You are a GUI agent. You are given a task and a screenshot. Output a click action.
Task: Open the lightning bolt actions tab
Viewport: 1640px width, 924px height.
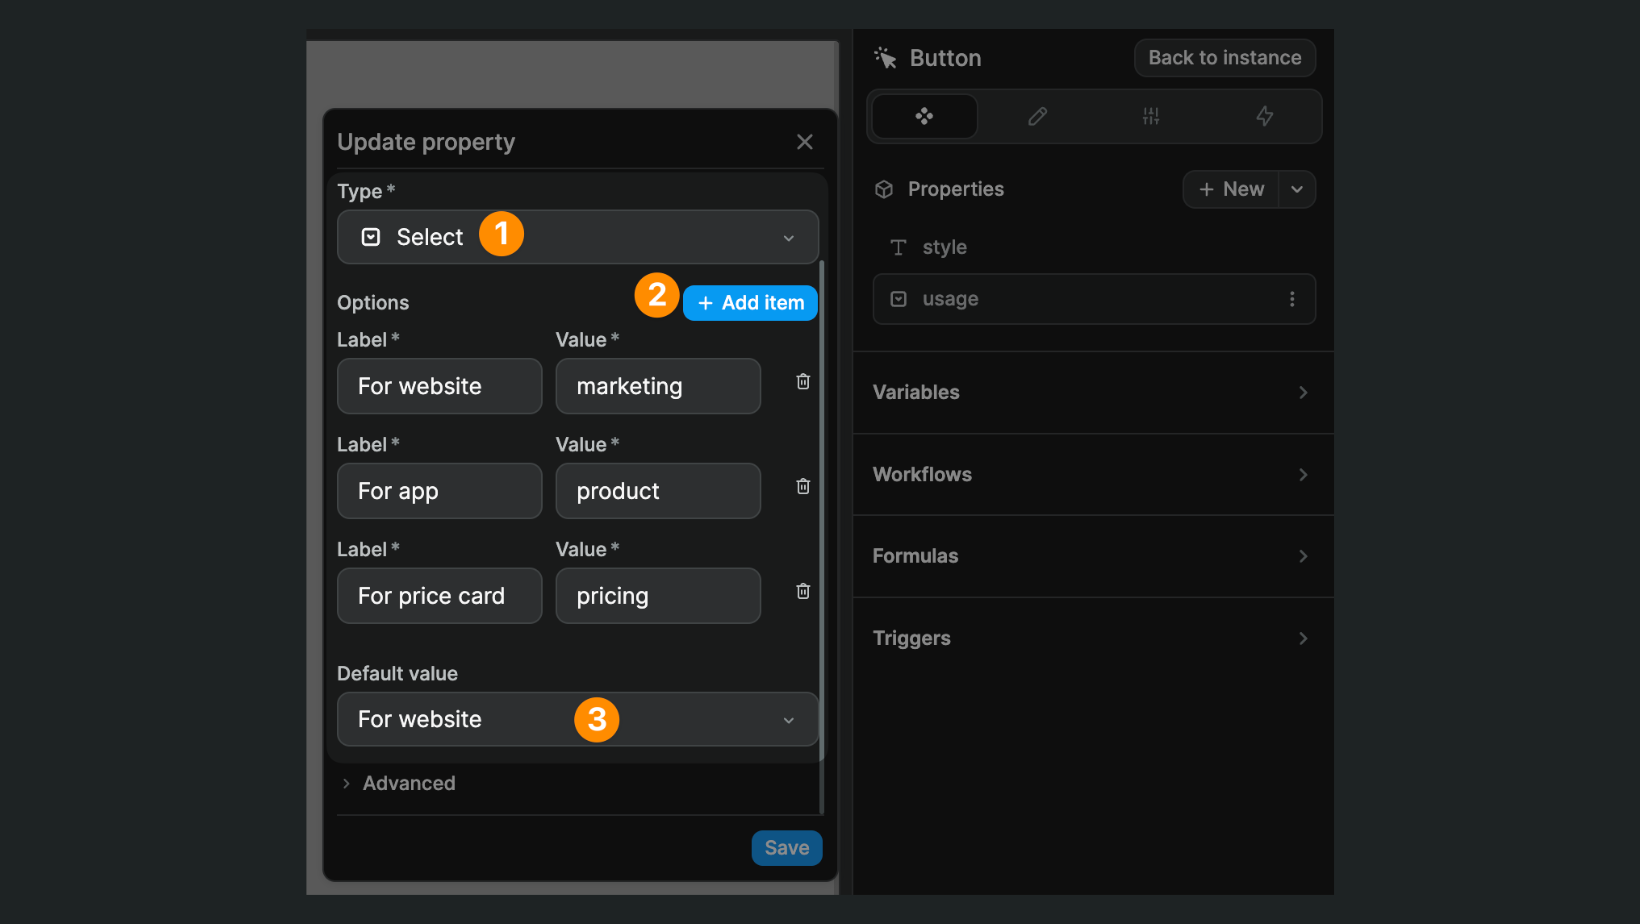pos(1264,116)
